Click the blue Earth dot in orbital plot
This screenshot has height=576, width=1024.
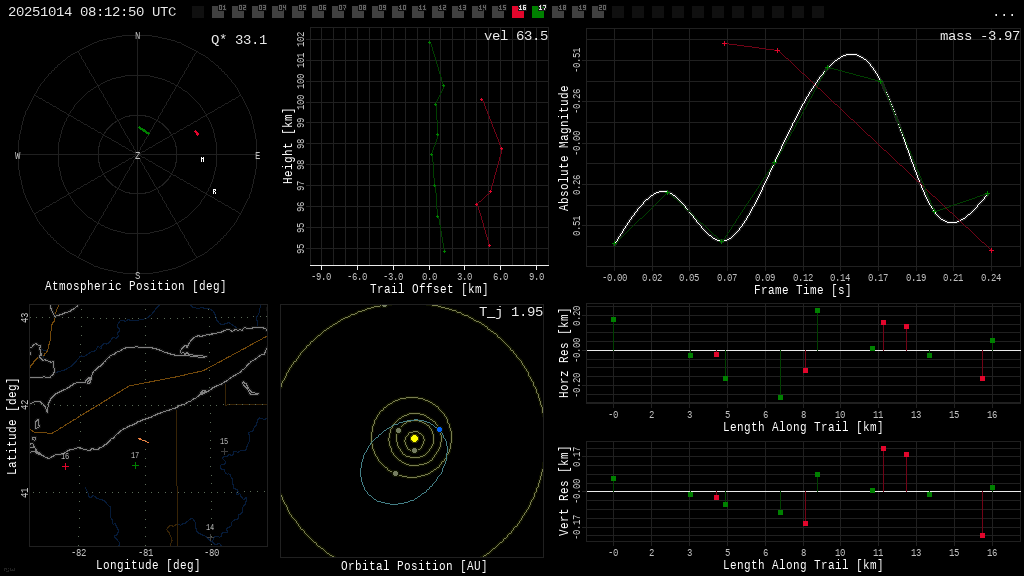(x=439, y=429)
